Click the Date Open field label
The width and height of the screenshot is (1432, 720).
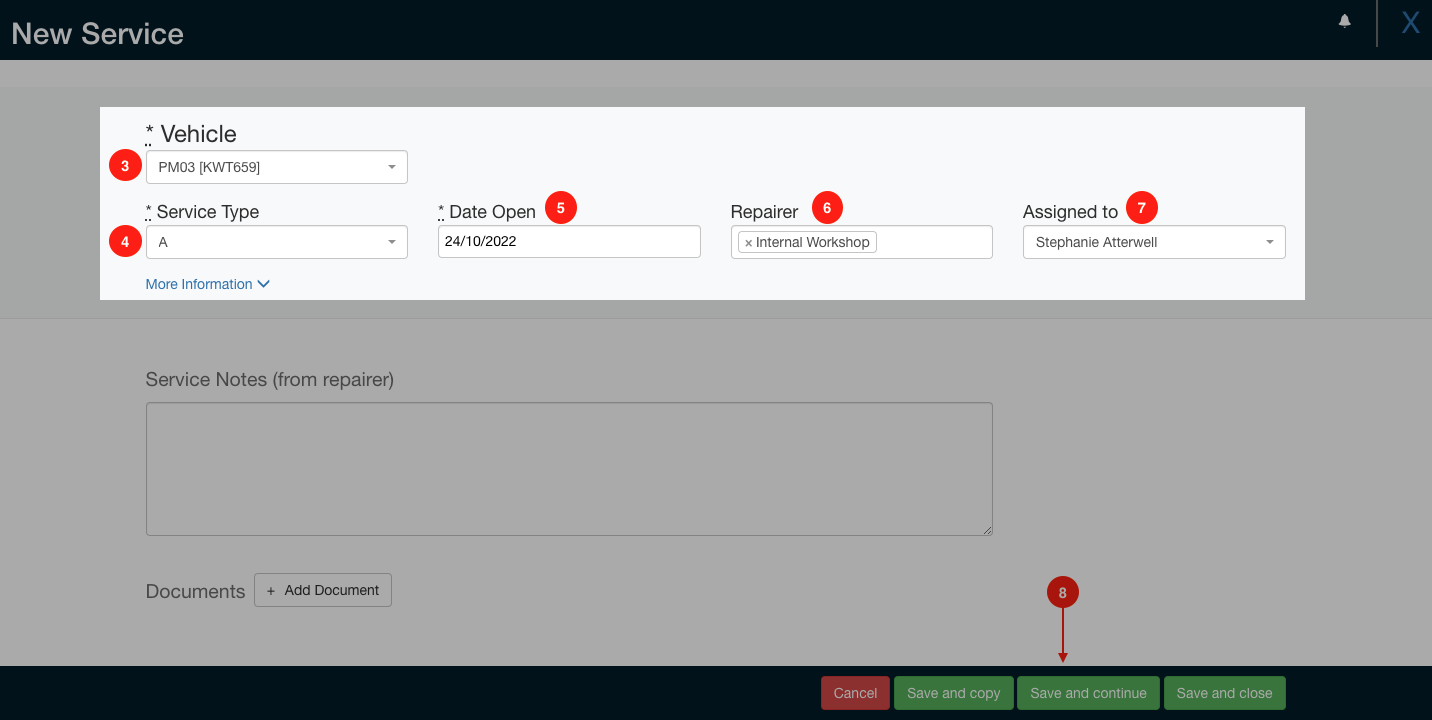[487, 212]
